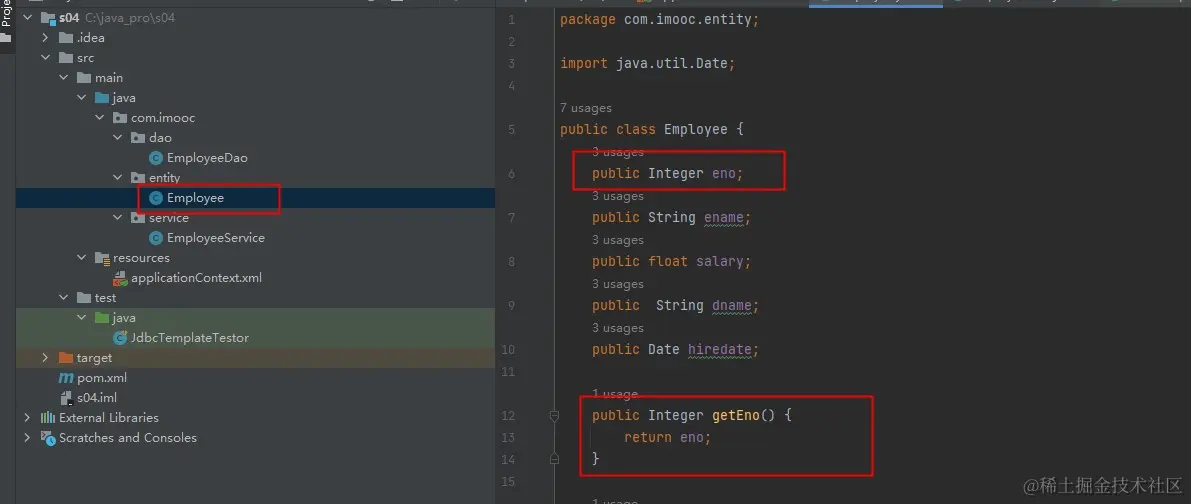Screen dimensions: 1191x504
Task: Open EmployeeService in the project tree
Action: click(x=216, y=238)
